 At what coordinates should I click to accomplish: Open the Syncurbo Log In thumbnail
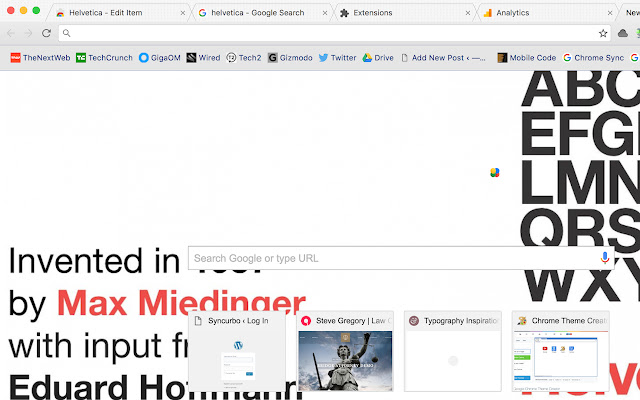click(x=237, y=352)
